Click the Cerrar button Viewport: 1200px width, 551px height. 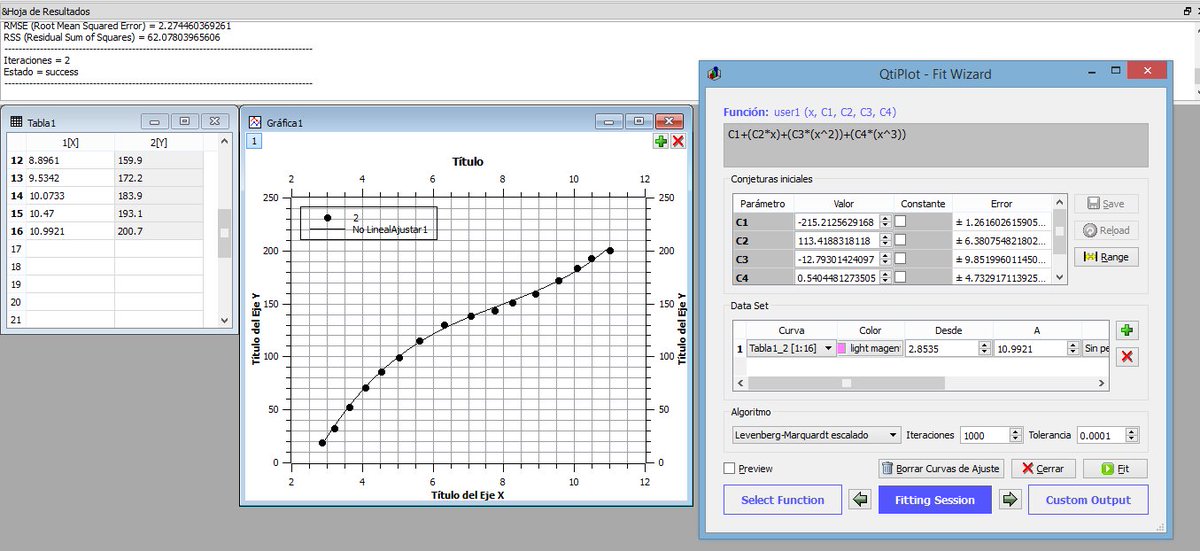[x=1043, y=468]
